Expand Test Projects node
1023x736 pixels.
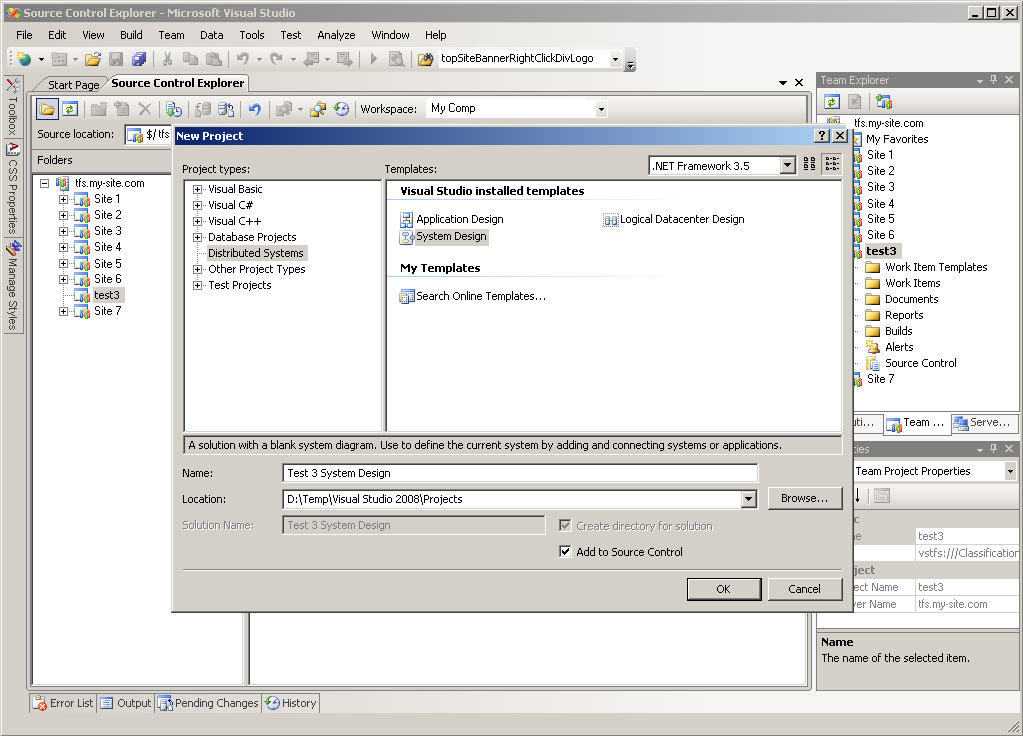click(197, 285)
